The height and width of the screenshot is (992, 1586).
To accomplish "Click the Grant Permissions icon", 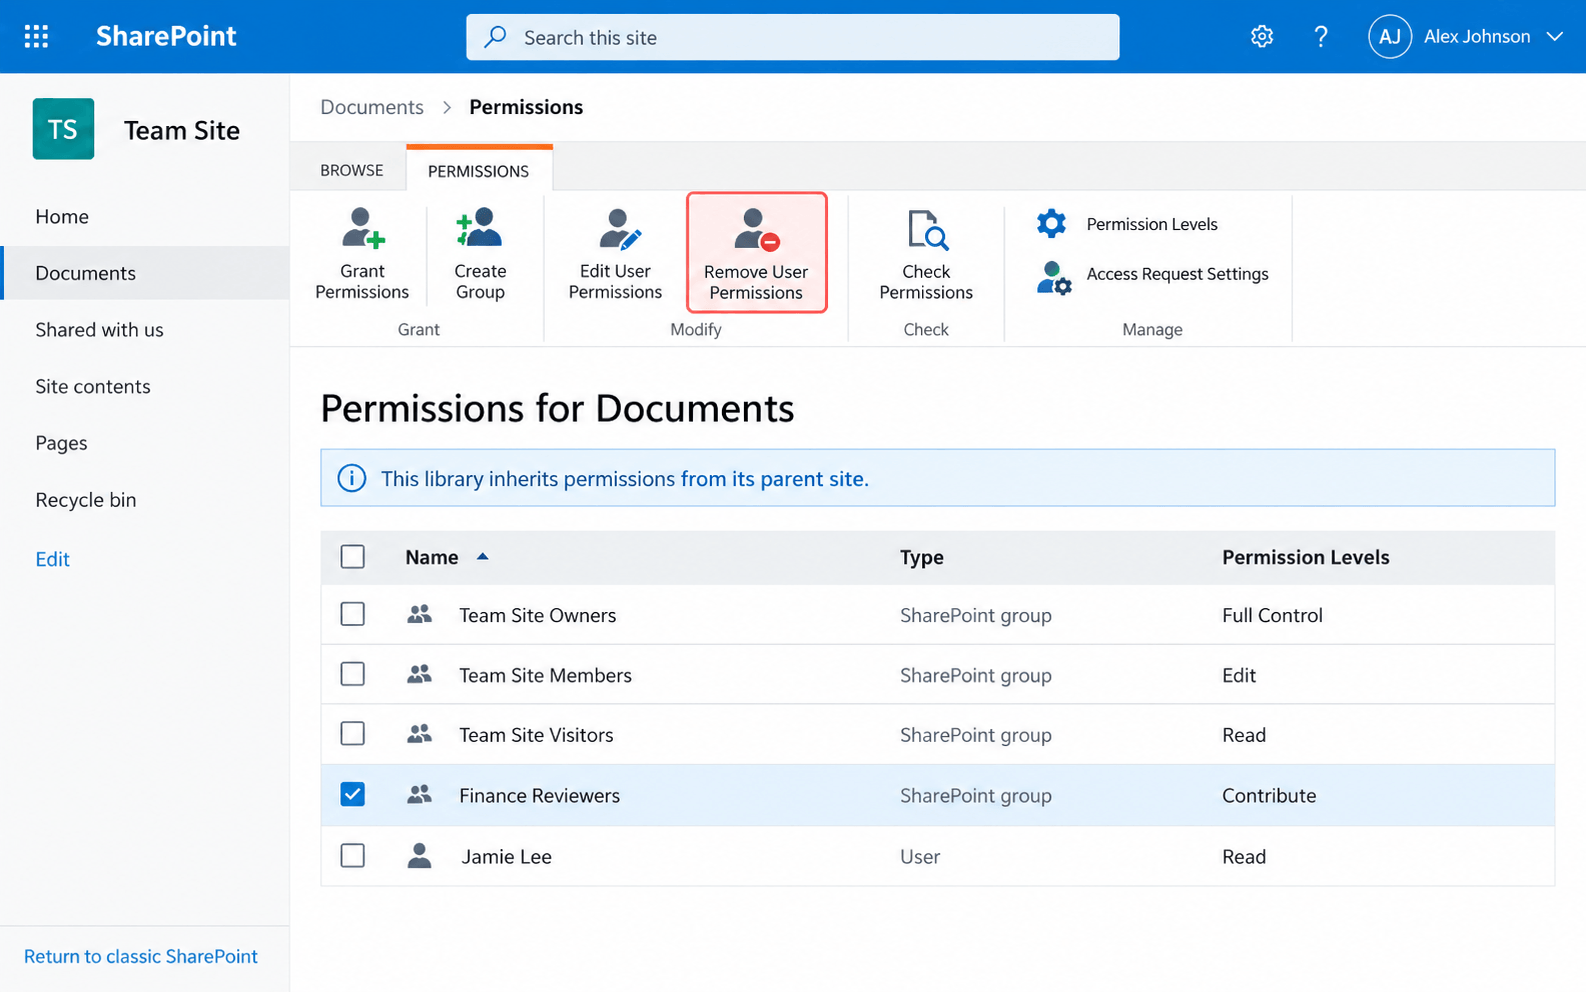I will 362,228.
